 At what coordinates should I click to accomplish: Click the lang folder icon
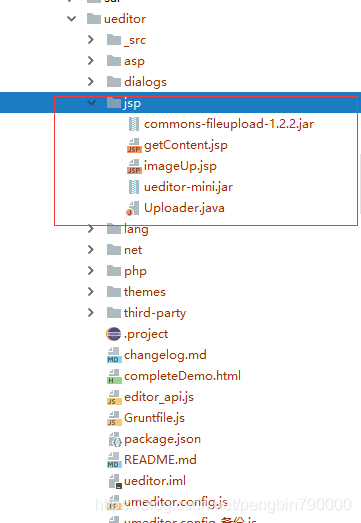pos(114,229)
